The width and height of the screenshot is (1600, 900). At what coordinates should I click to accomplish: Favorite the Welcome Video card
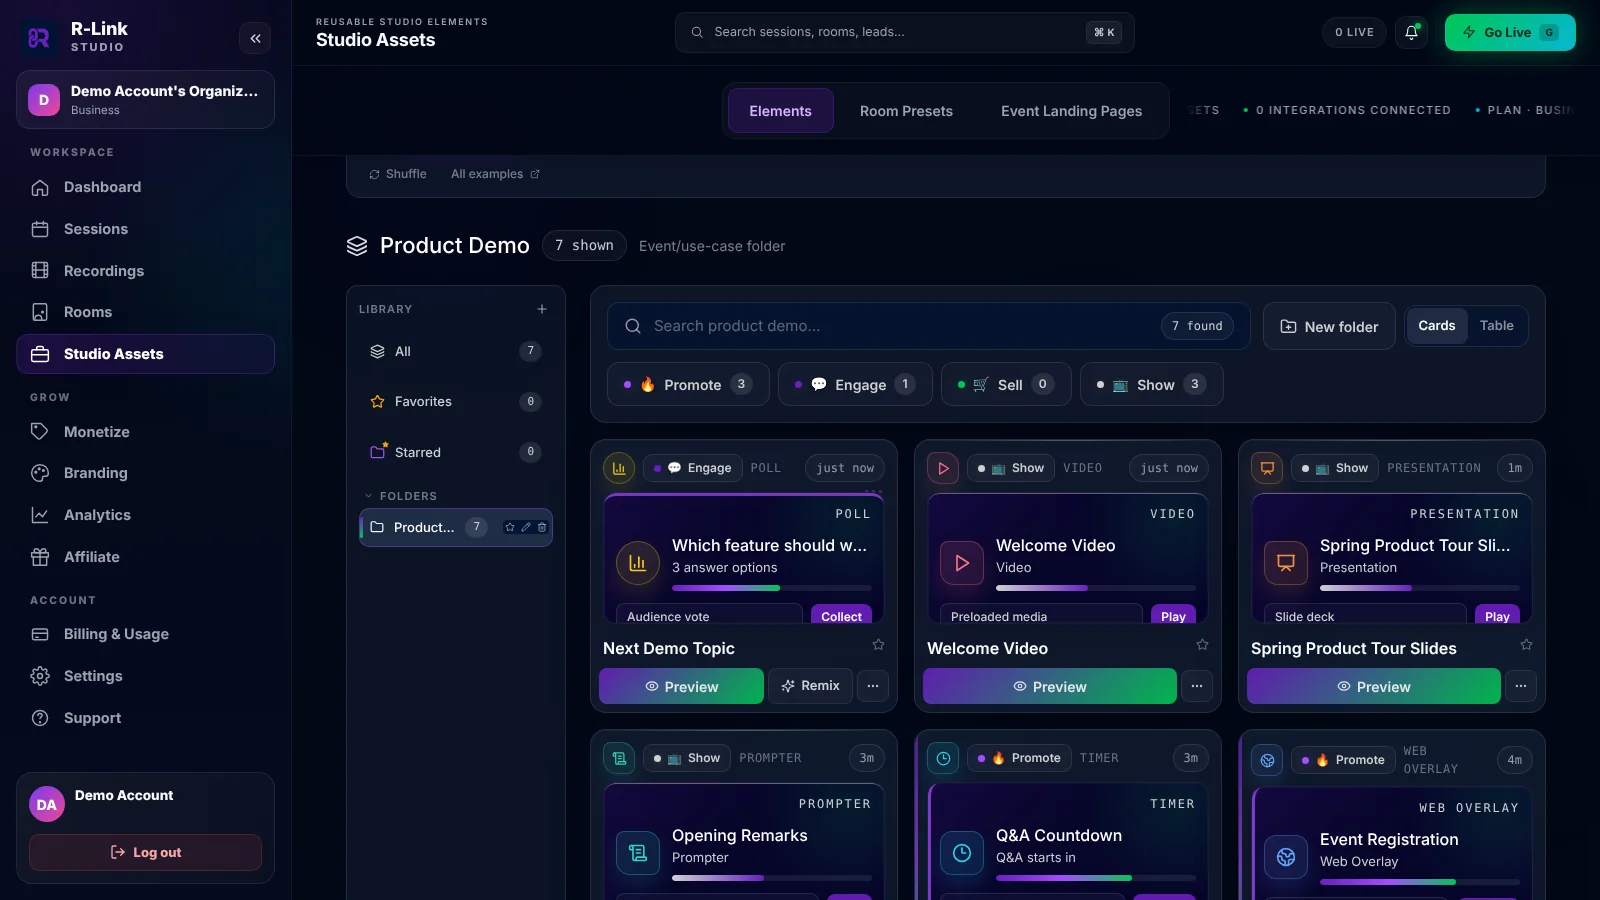point(1202,645)
